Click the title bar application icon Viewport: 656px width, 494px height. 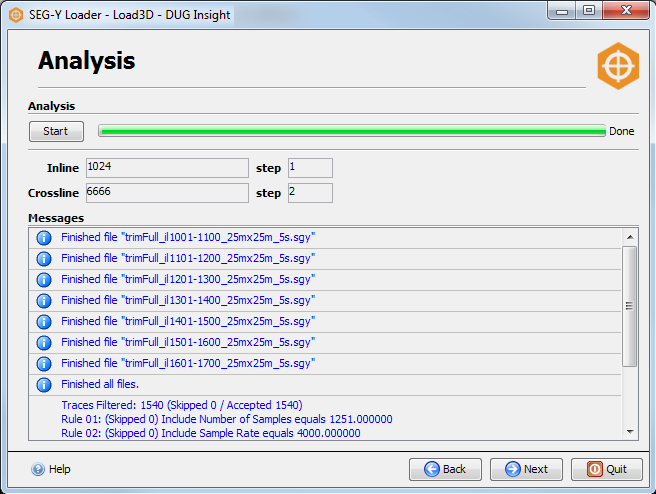[x=16, y=15]
